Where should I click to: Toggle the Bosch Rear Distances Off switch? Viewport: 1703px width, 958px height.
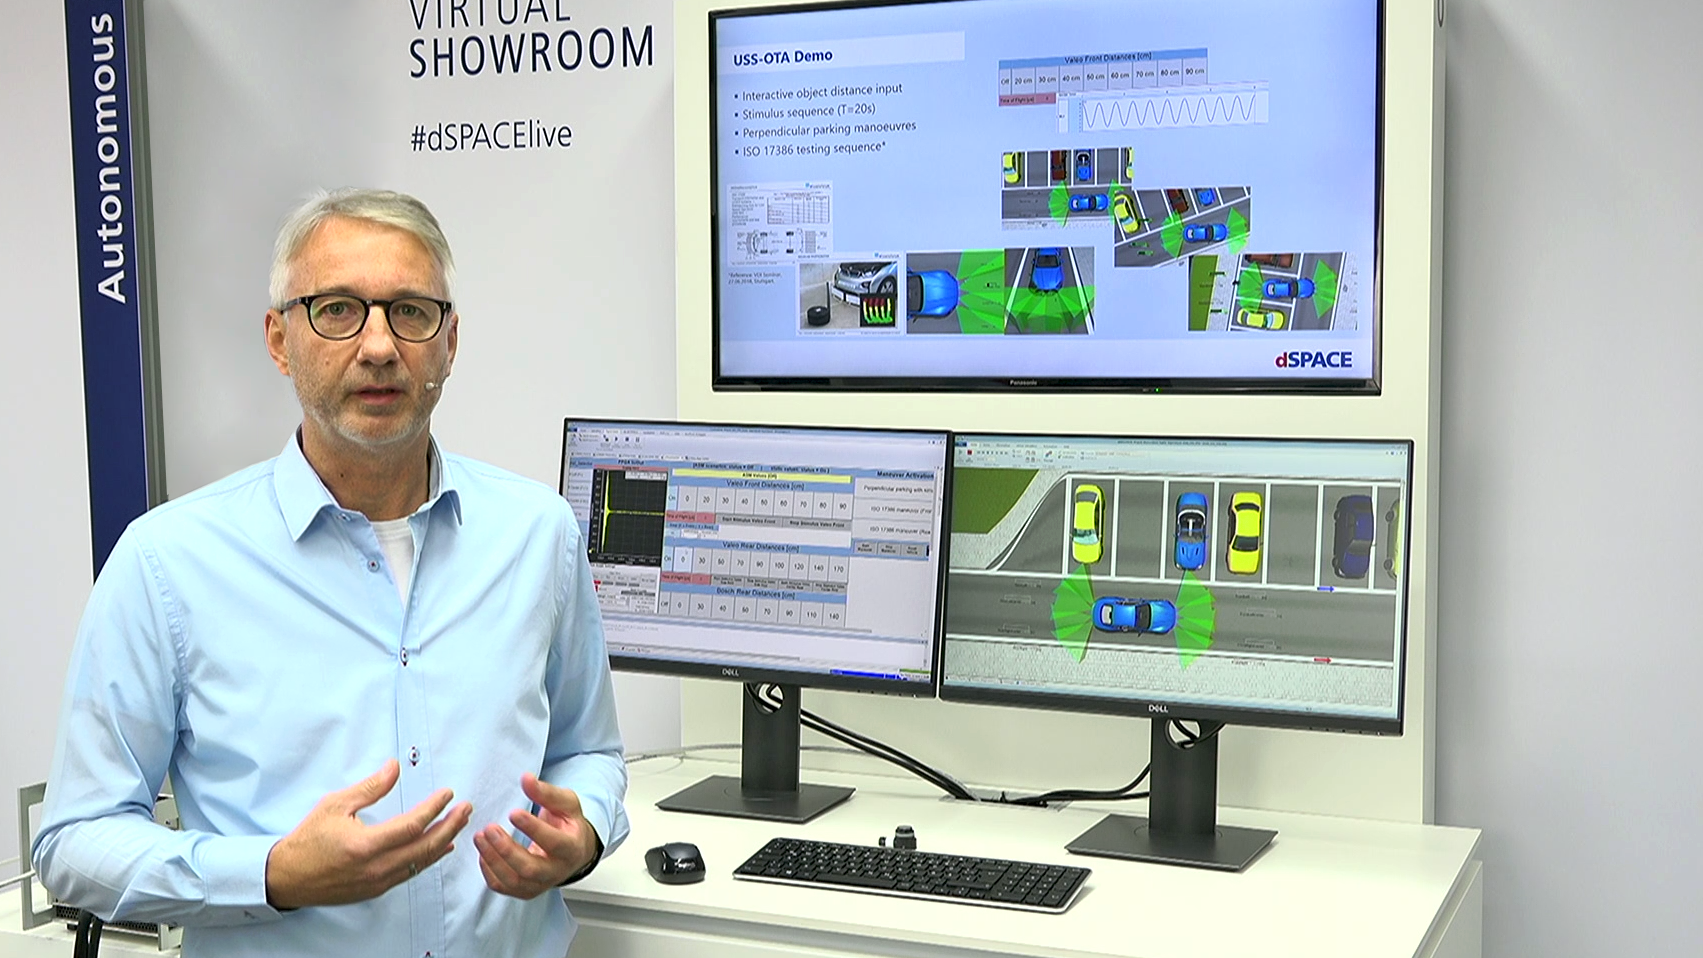click(664, 605)
